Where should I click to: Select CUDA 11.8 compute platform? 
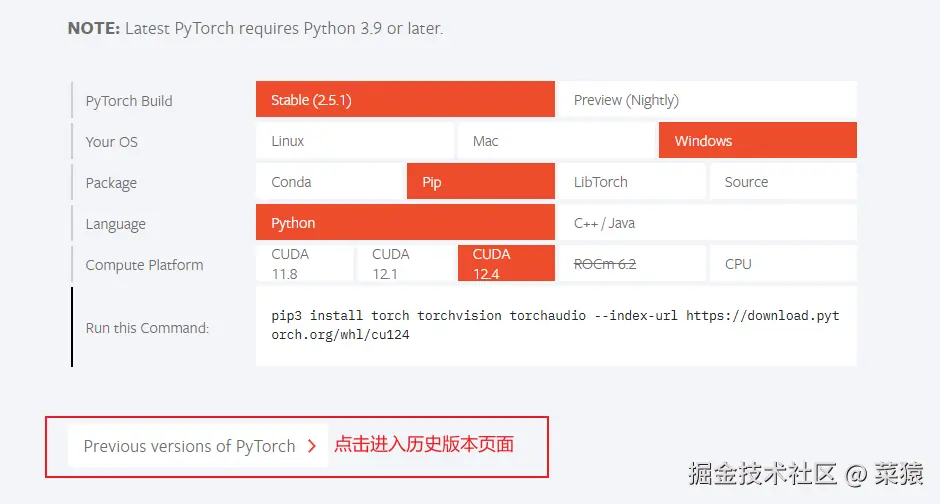[305, 263]
